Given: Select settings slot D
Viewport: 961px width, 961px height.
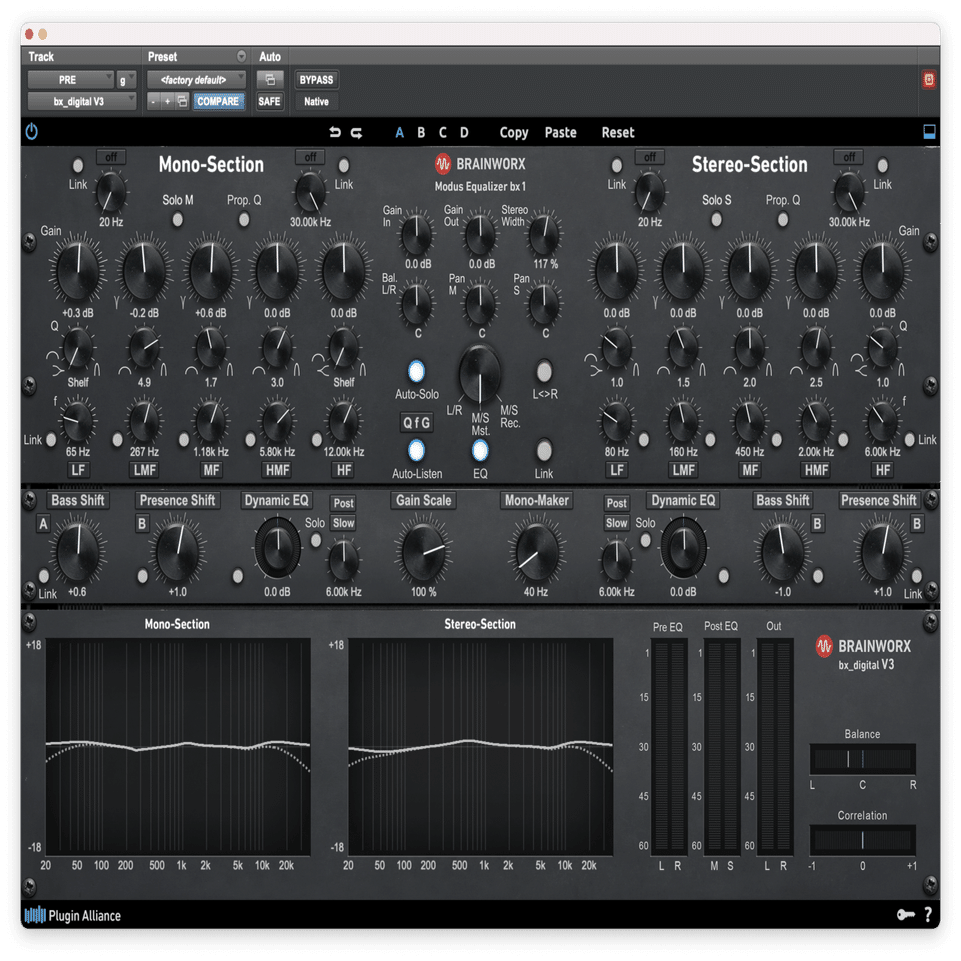Looking at the screenshot, I should pyautogui.click(x=464, y=132).
